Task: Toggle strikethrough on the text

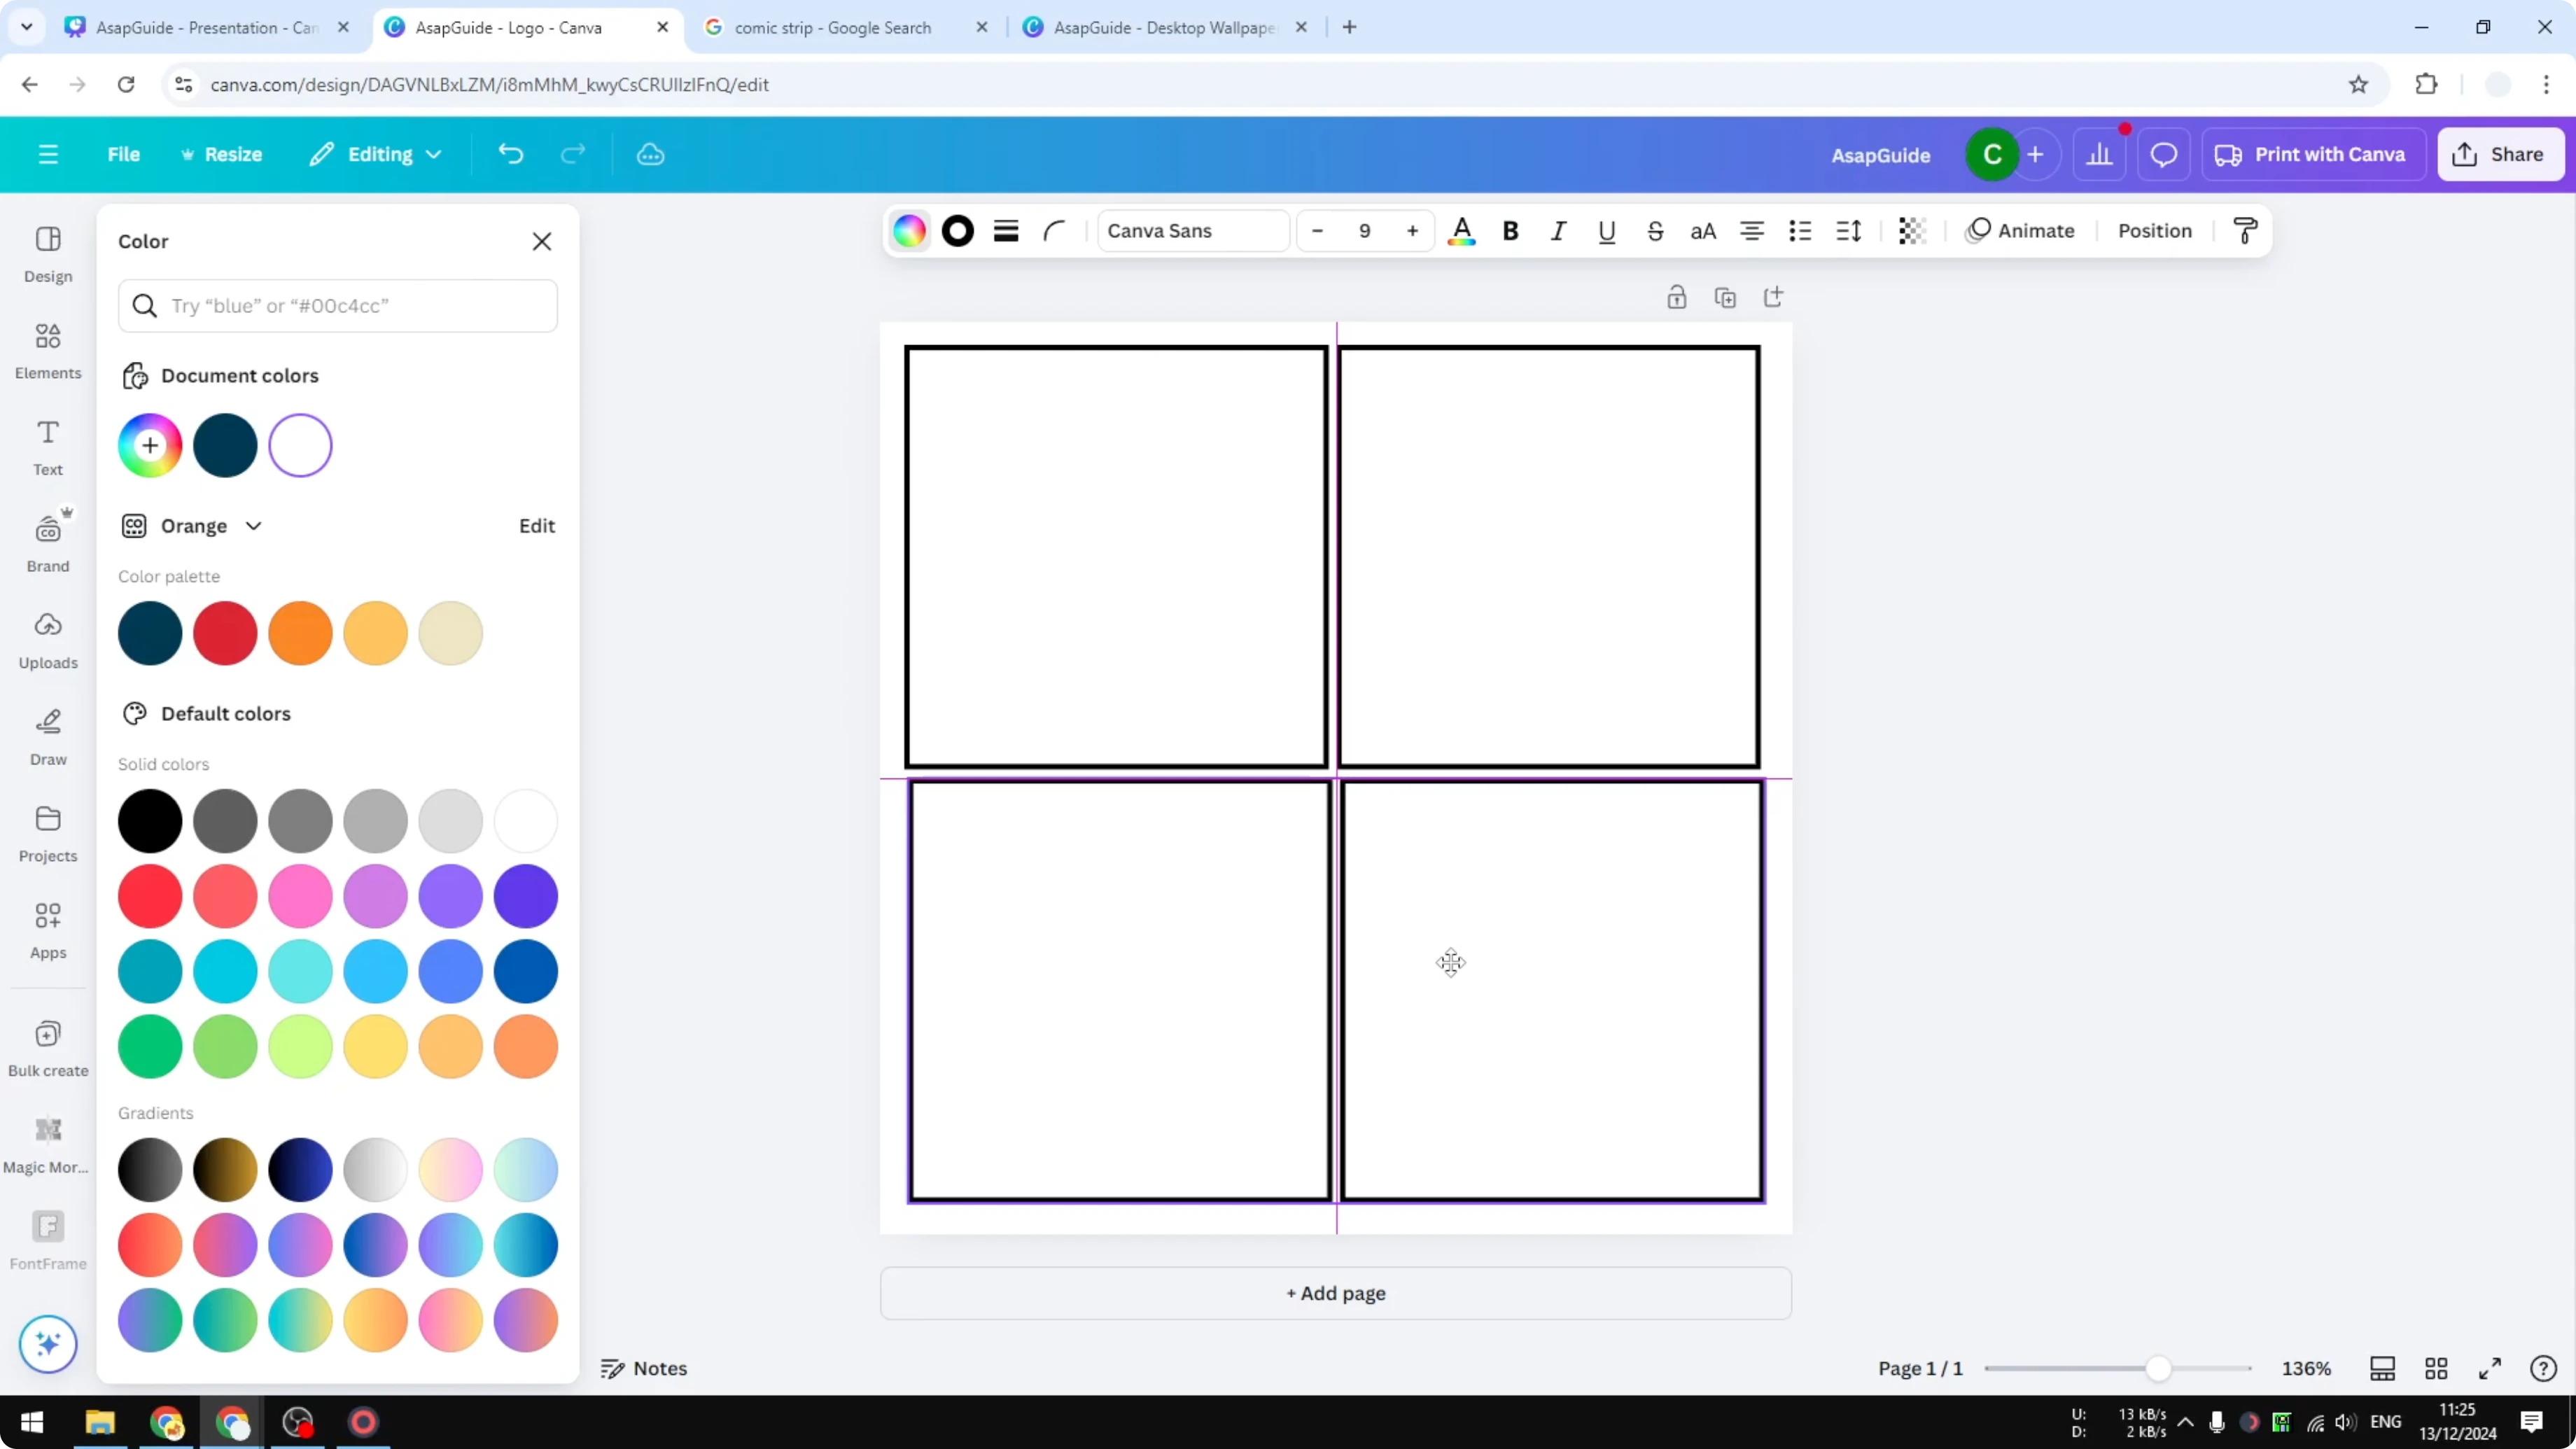Action: click(x=1655, y=231)
